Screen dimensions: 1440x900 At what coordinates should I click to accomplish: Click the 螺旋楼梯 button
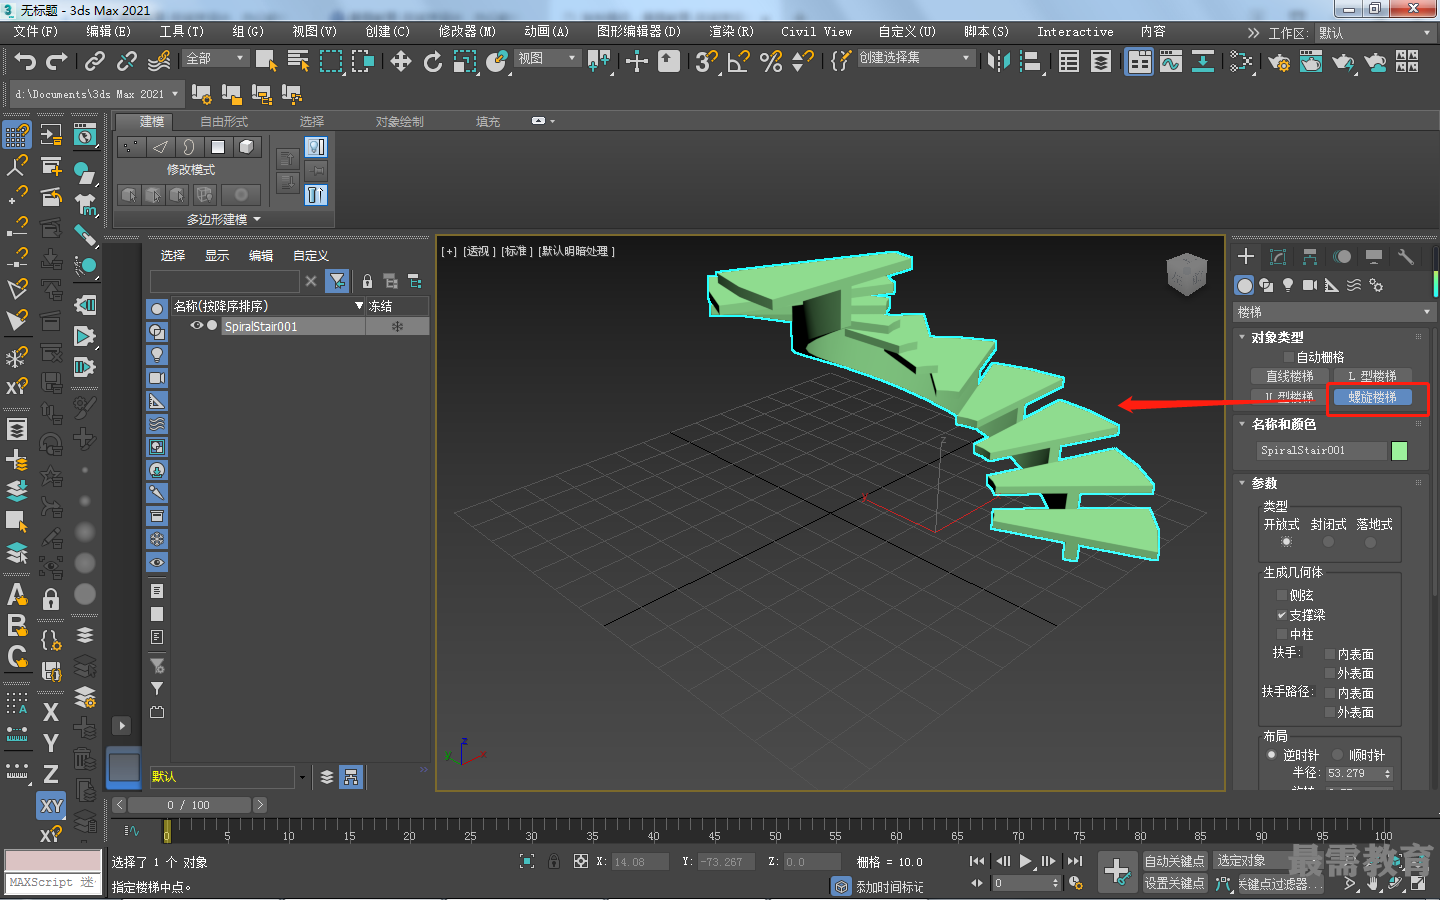1372,397
